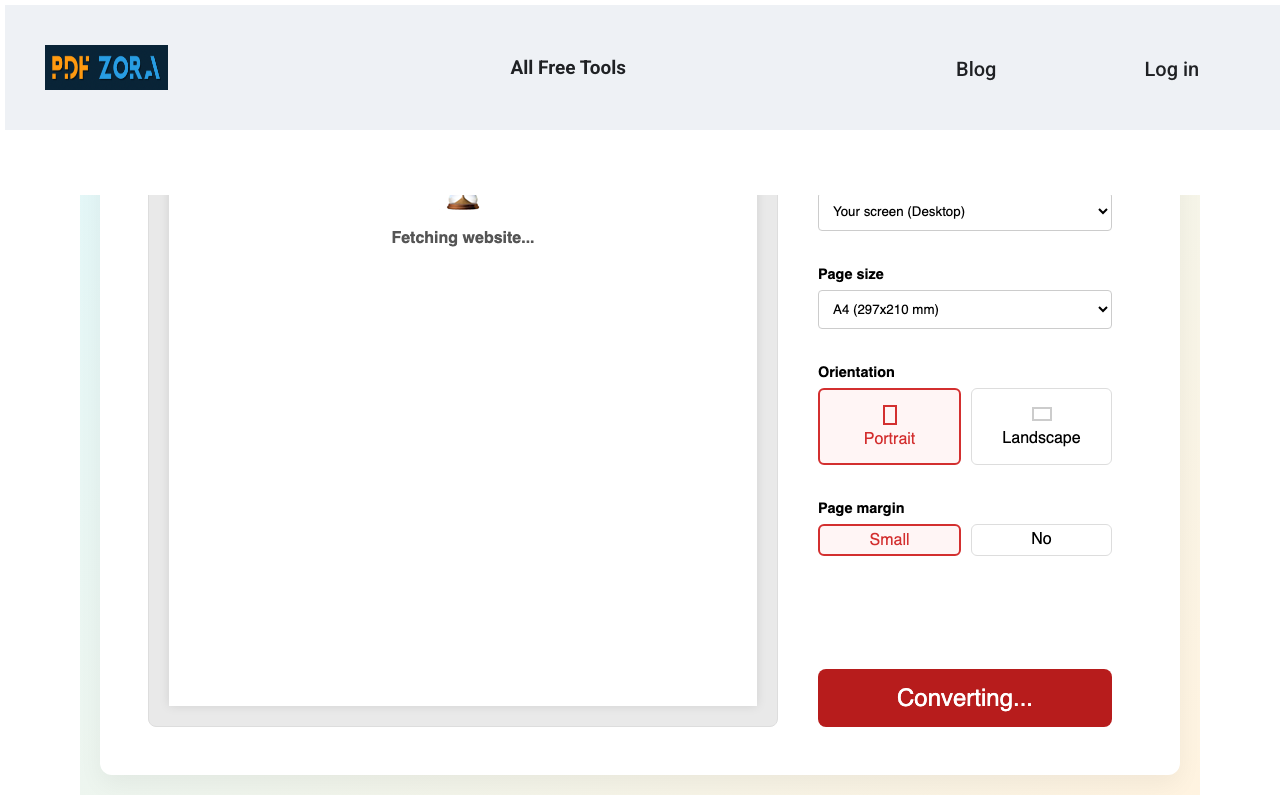
Task: Open the Page size dropdown showing A4
Action: pos(964,309)
